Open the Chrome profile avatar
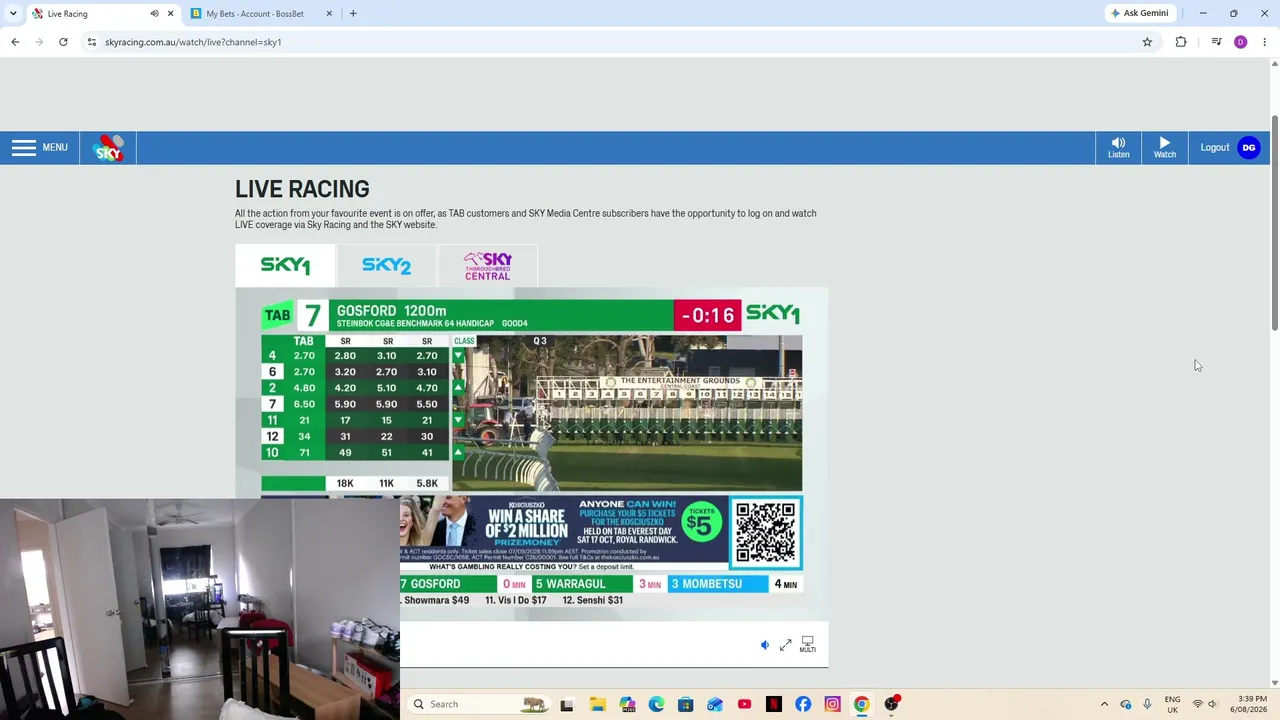The width and height of the screenshot is (1280, 720). (1240, 42)
